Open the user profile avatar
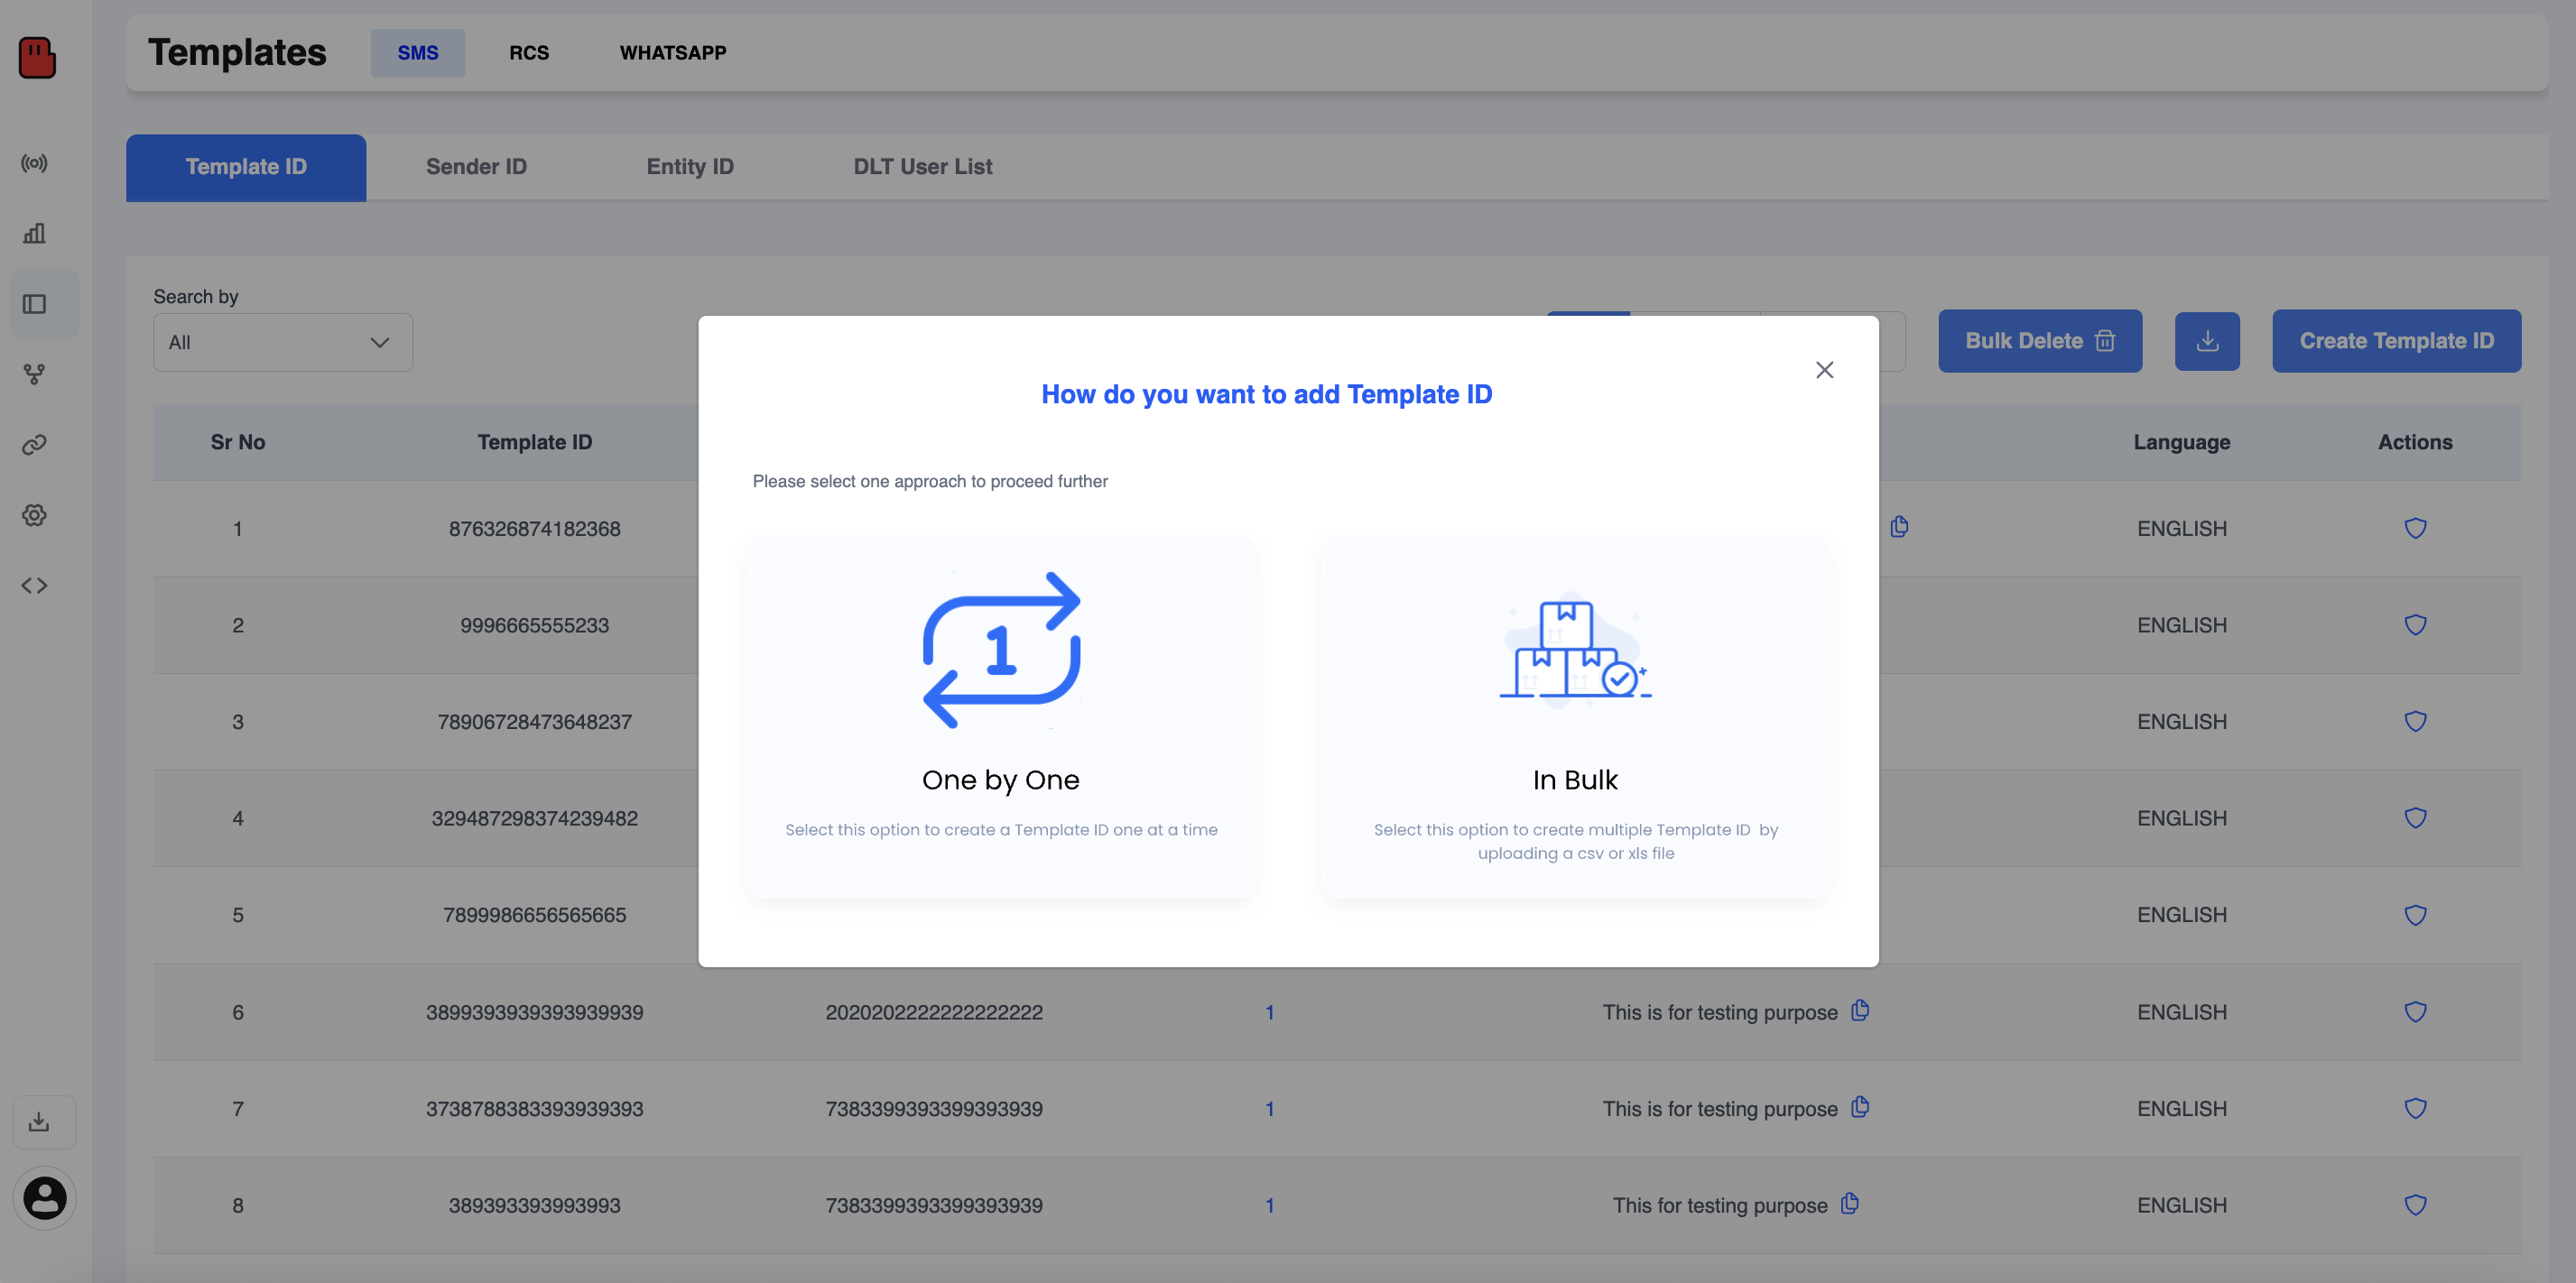Viewport: 2576px width, 1283px height. (45, 1198)
